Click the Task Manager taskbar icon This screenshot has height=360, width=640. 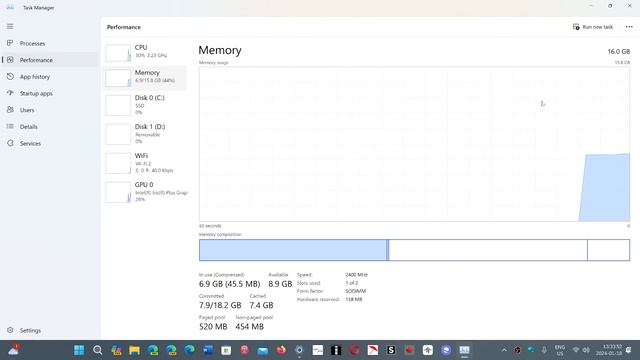(464, 350)
